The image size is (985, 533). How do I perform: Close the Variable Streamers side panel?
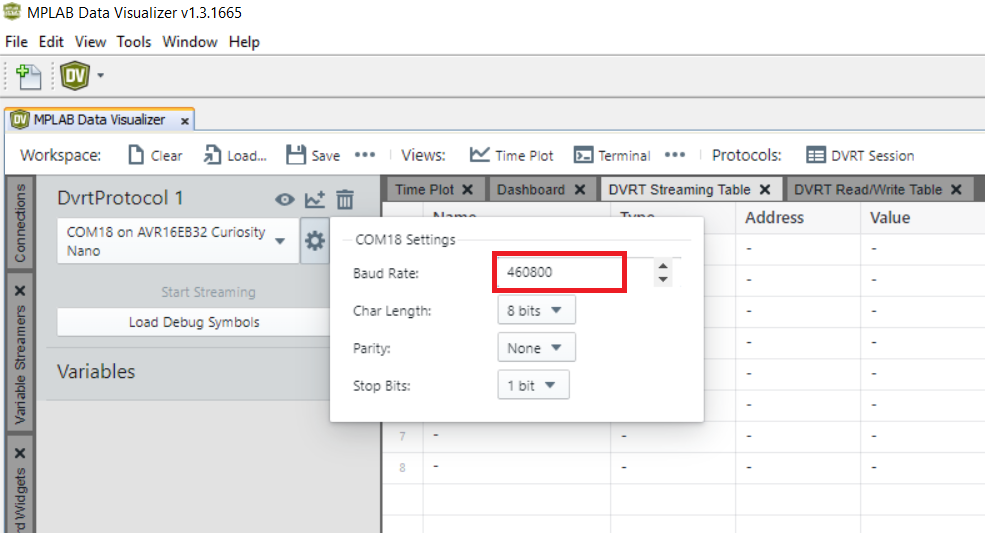pyautogui.click(x=20, y=290)
